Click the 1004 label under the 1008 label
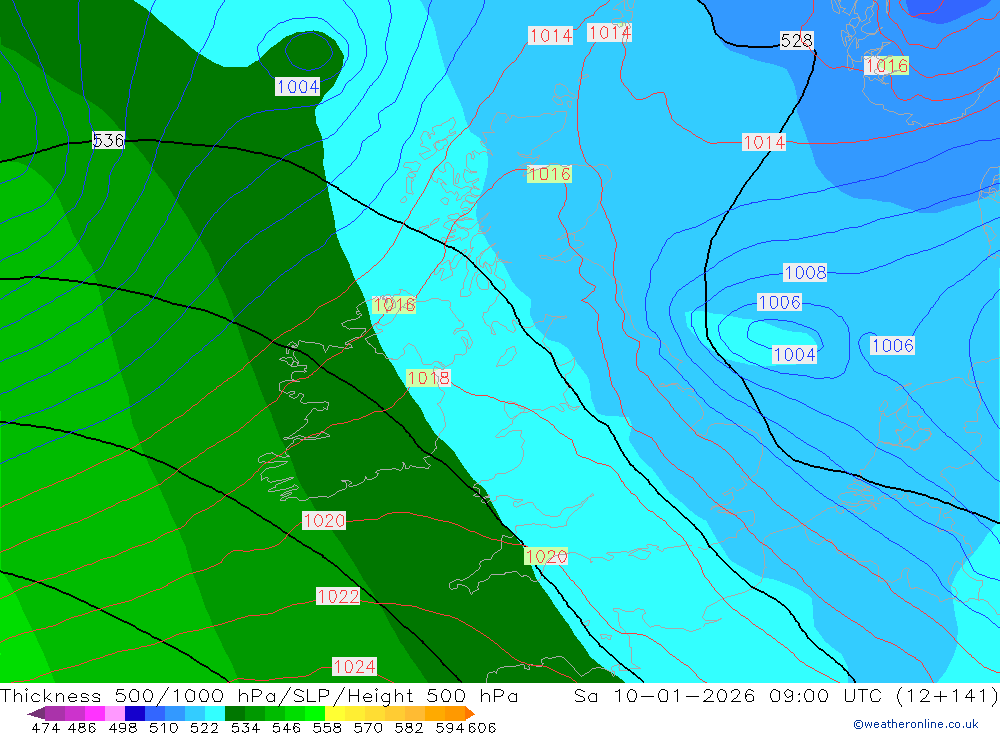This screenshot has width=1000, height=733. click(x=795, y=354)
